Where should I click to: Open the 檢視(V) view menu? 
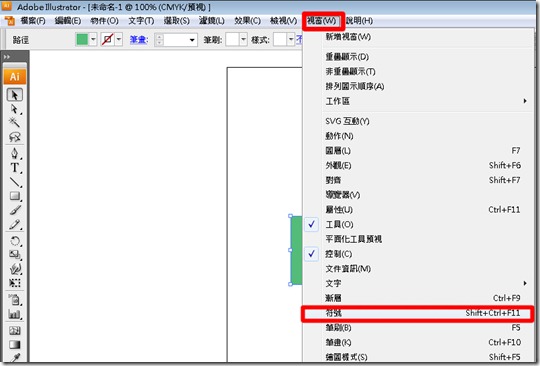coord(283,21)
